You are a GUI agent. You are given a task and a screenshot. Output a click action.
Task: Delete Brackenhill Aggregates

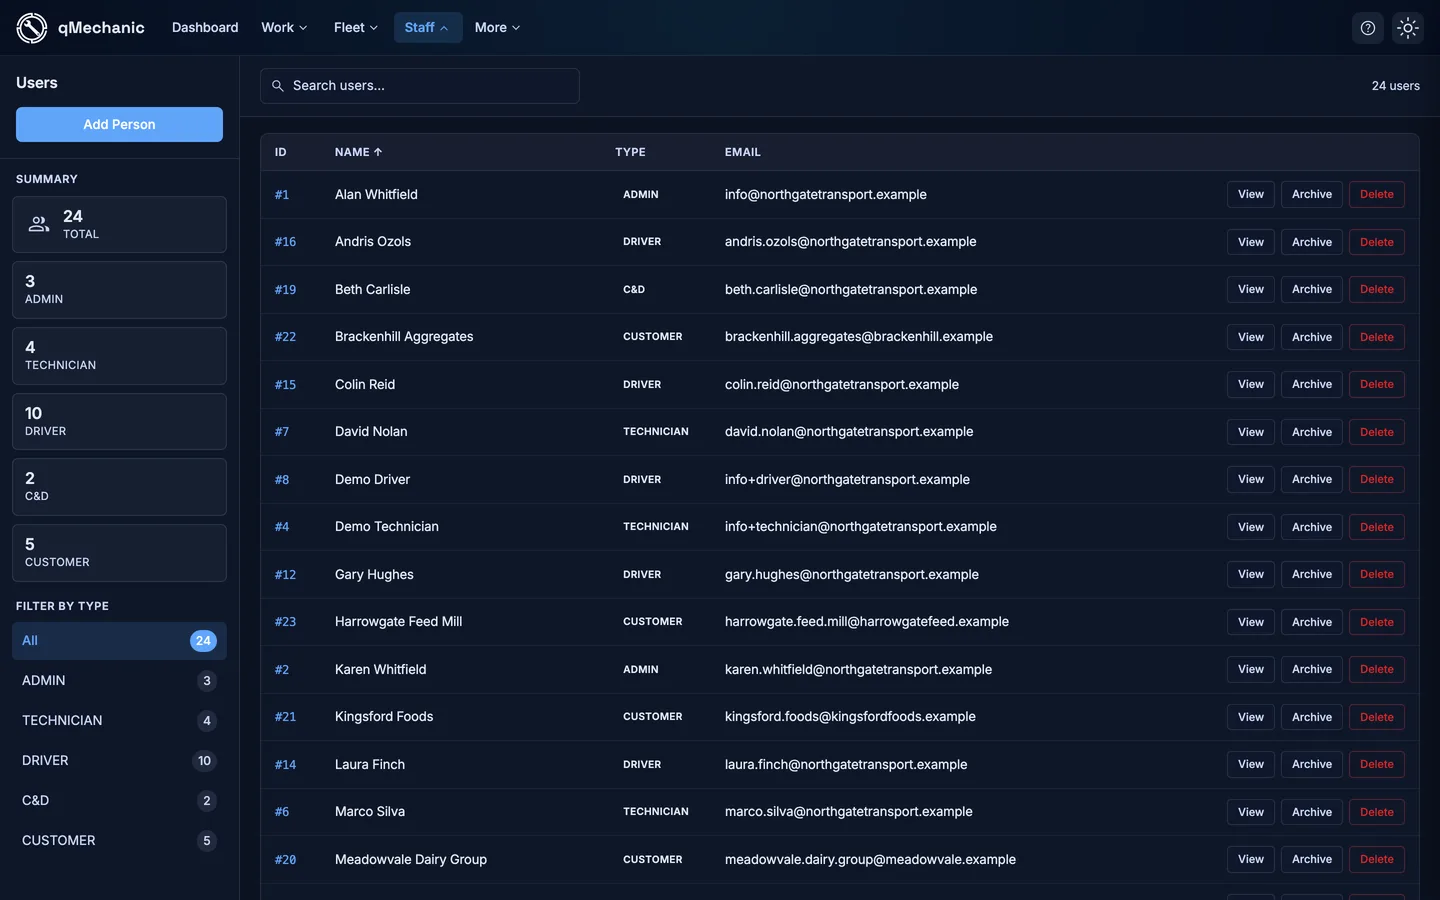1377,337
